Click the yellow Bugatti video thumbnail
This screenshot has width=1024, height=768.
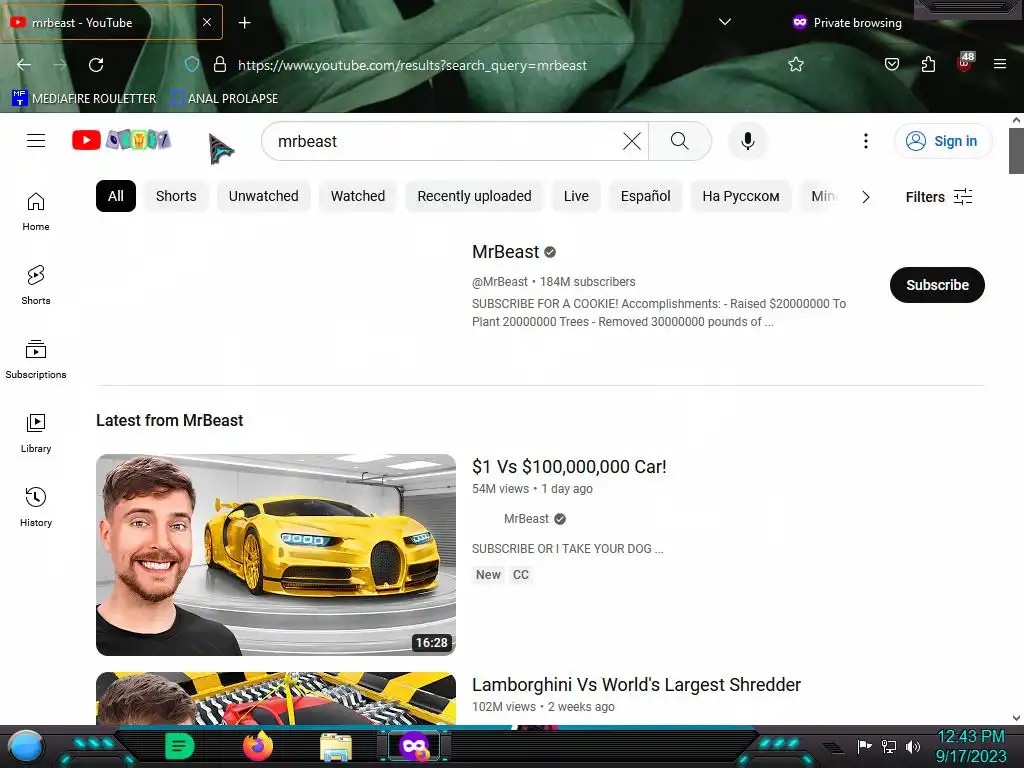tap(276, 554)
